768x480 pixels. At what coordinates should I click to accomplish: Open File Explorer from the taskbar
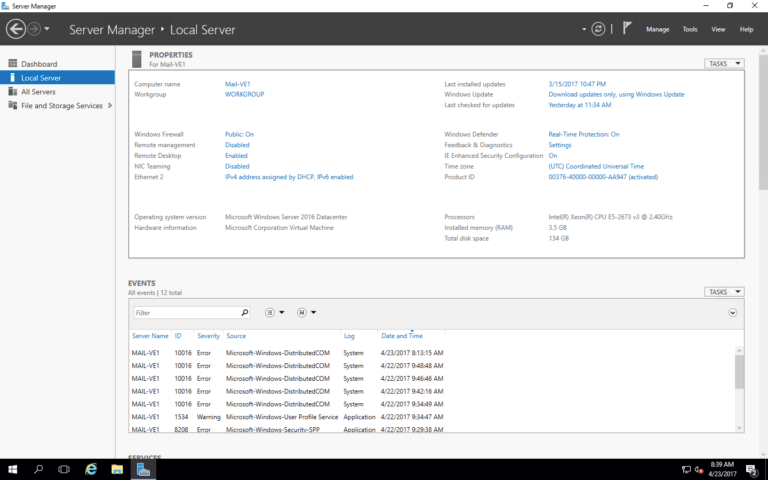[x=117, y=469]
